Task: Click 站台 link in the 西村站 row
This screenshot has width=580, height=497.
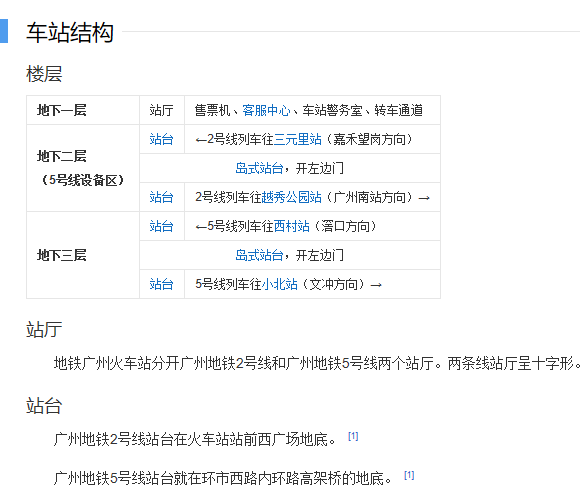Action: pyautogui.click(x=161, y=226)
